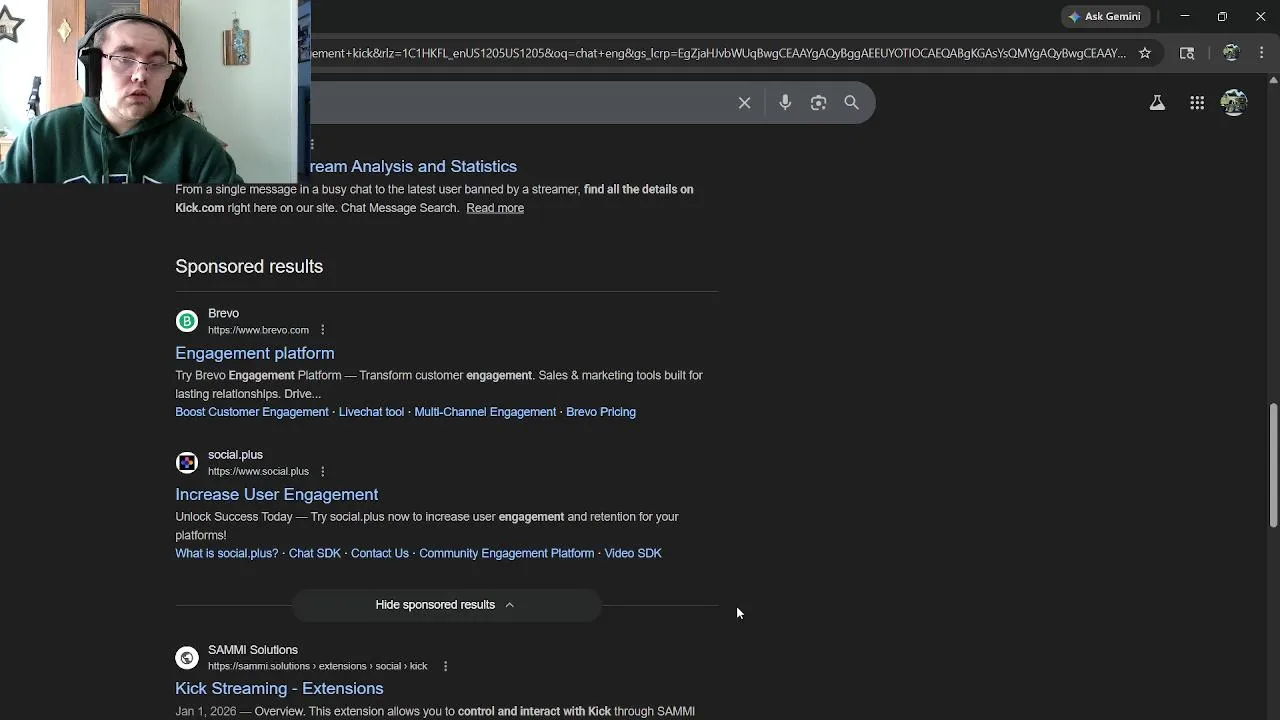The image size is (1280, 720).
Task: Open options menu beside Brevo URL
Action: click(x=322, y=330)
